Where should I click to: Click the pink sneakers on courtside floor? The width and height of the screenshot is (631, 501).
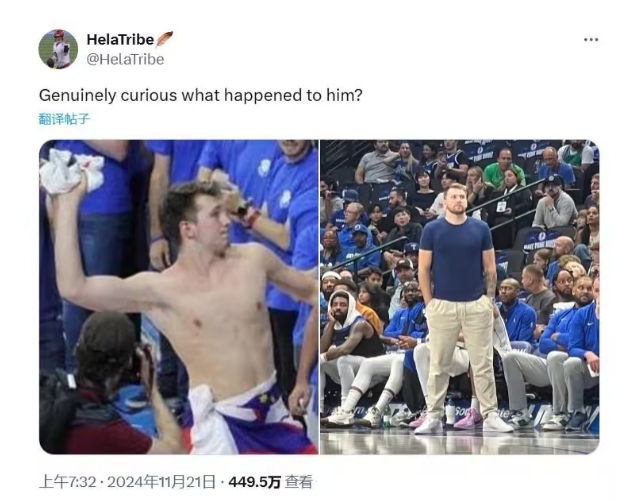(x=468, y=419)
